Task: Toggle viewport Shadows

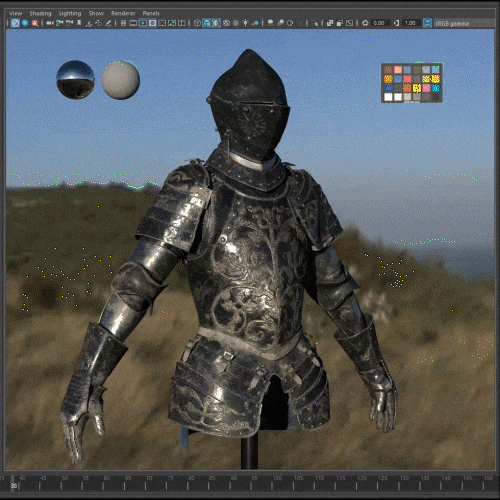Action: (x=256, y=23)
